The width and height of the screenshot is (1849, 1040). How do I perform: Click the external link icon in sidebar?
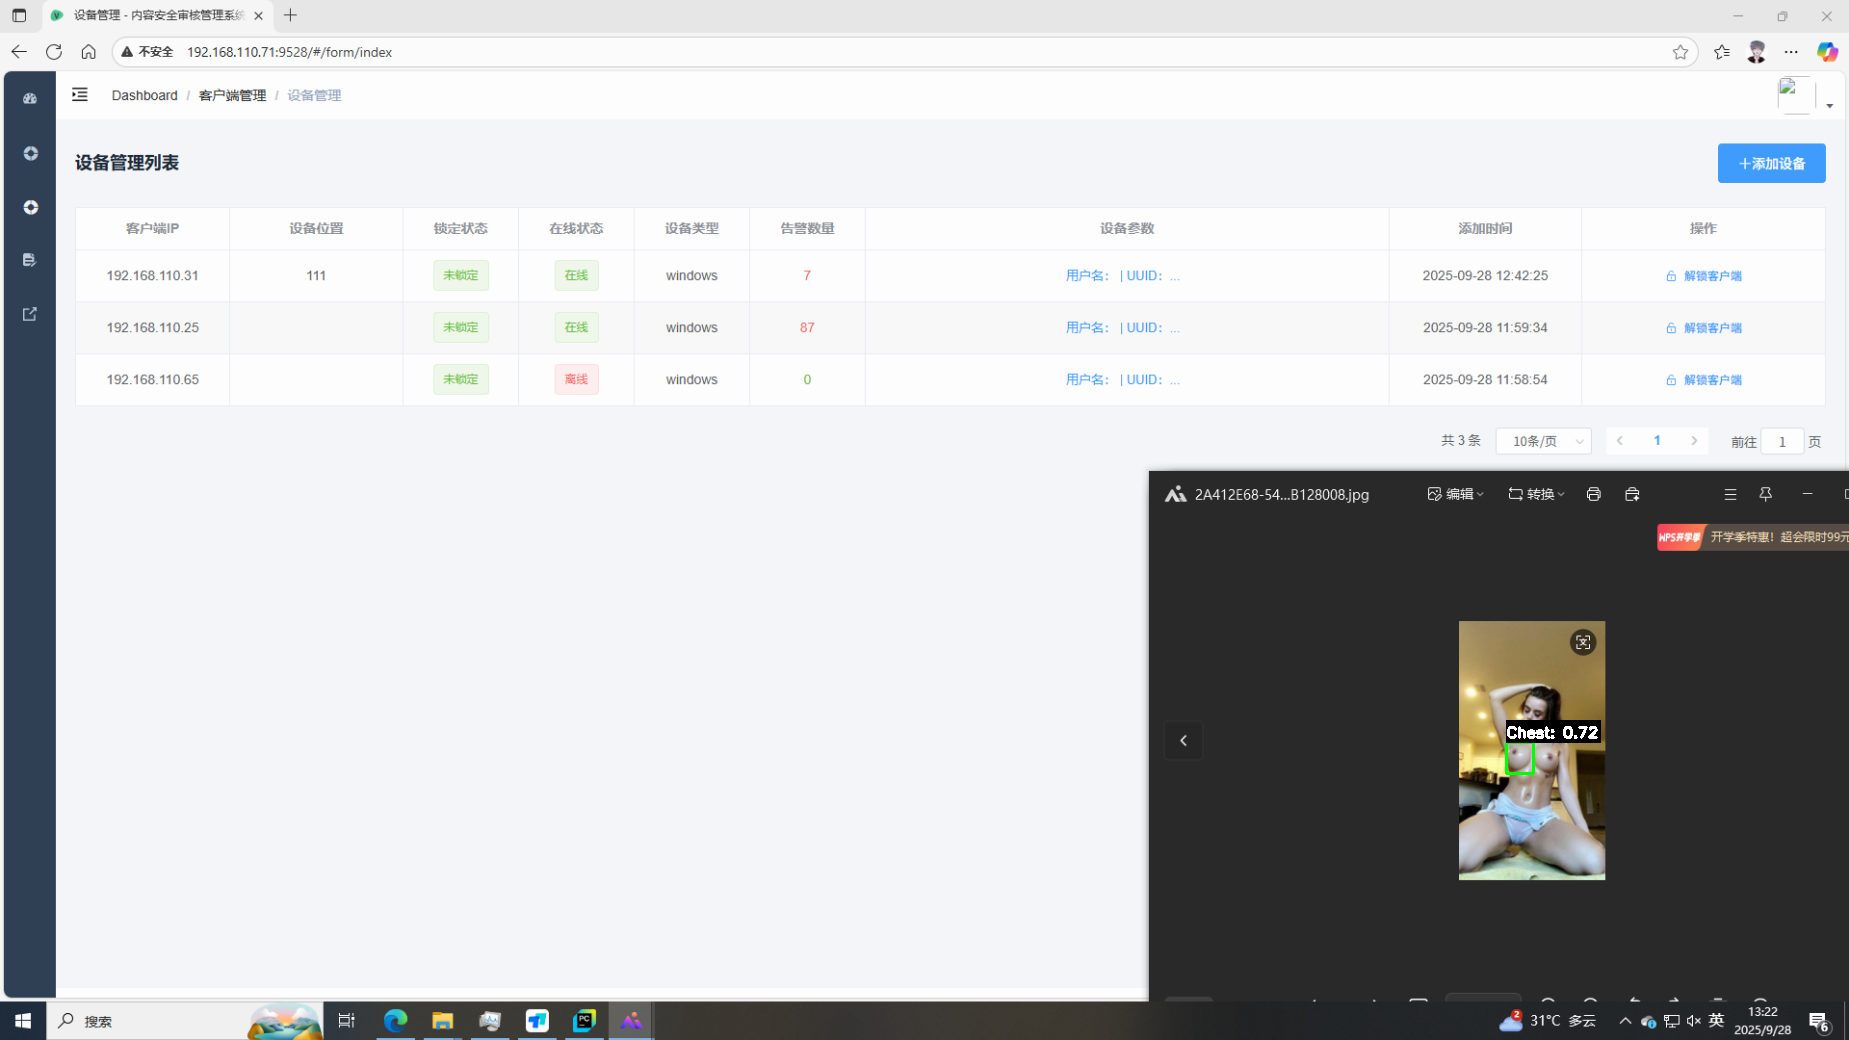[30, 314]
